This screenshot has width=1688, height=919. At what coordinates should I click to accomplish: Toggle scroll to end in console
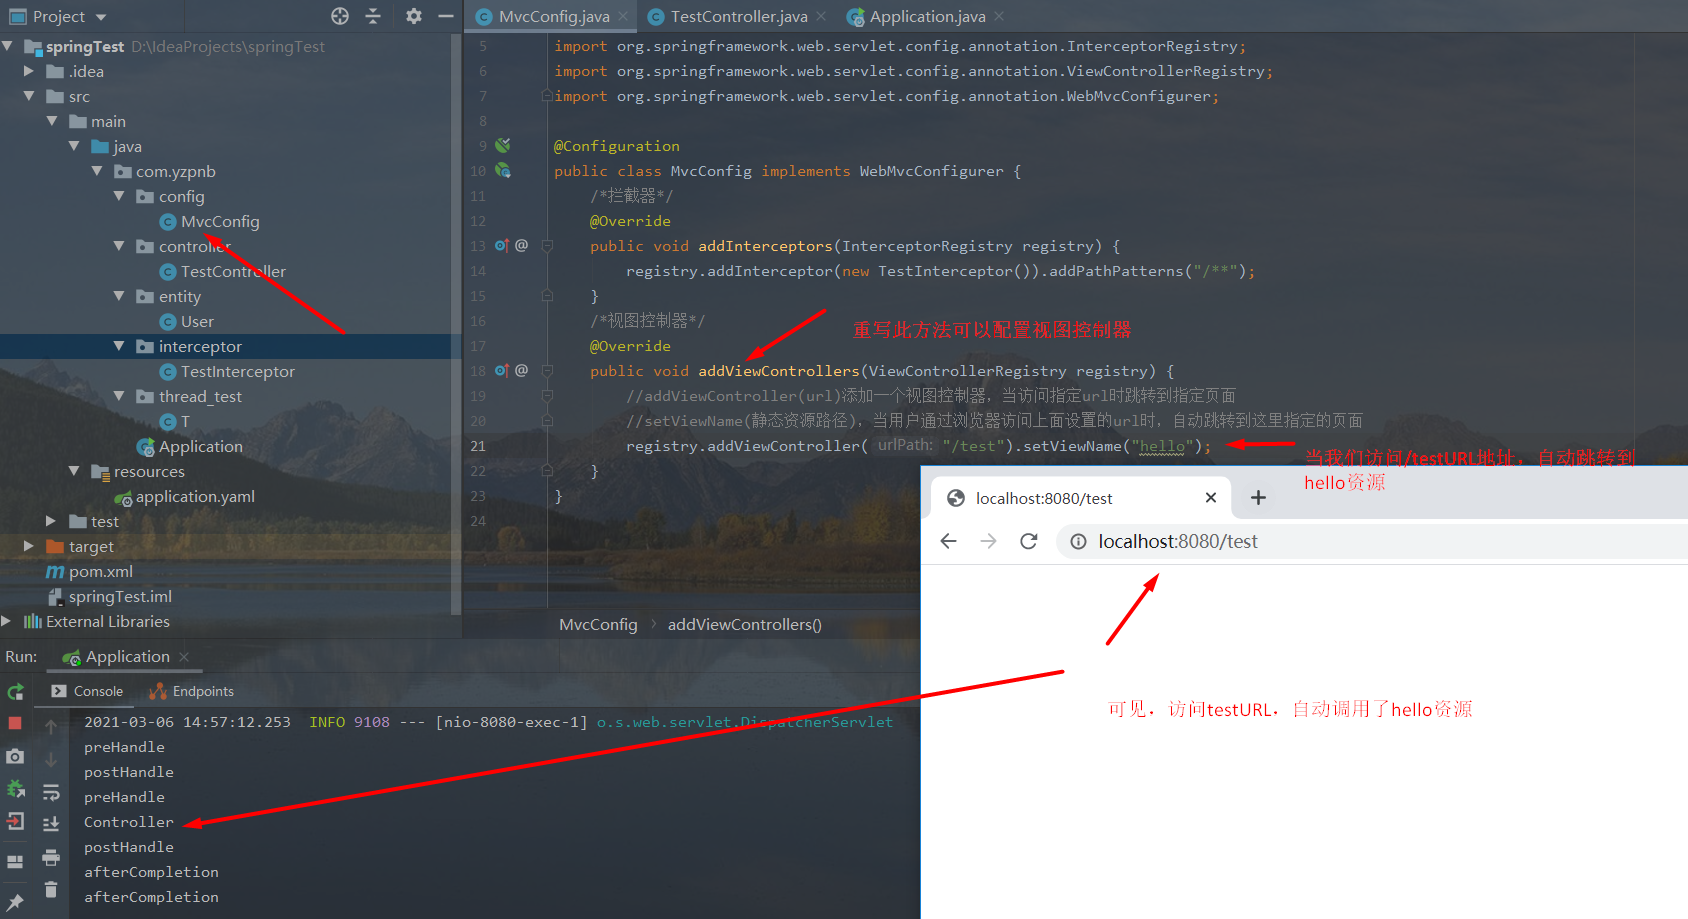point(51,825)
